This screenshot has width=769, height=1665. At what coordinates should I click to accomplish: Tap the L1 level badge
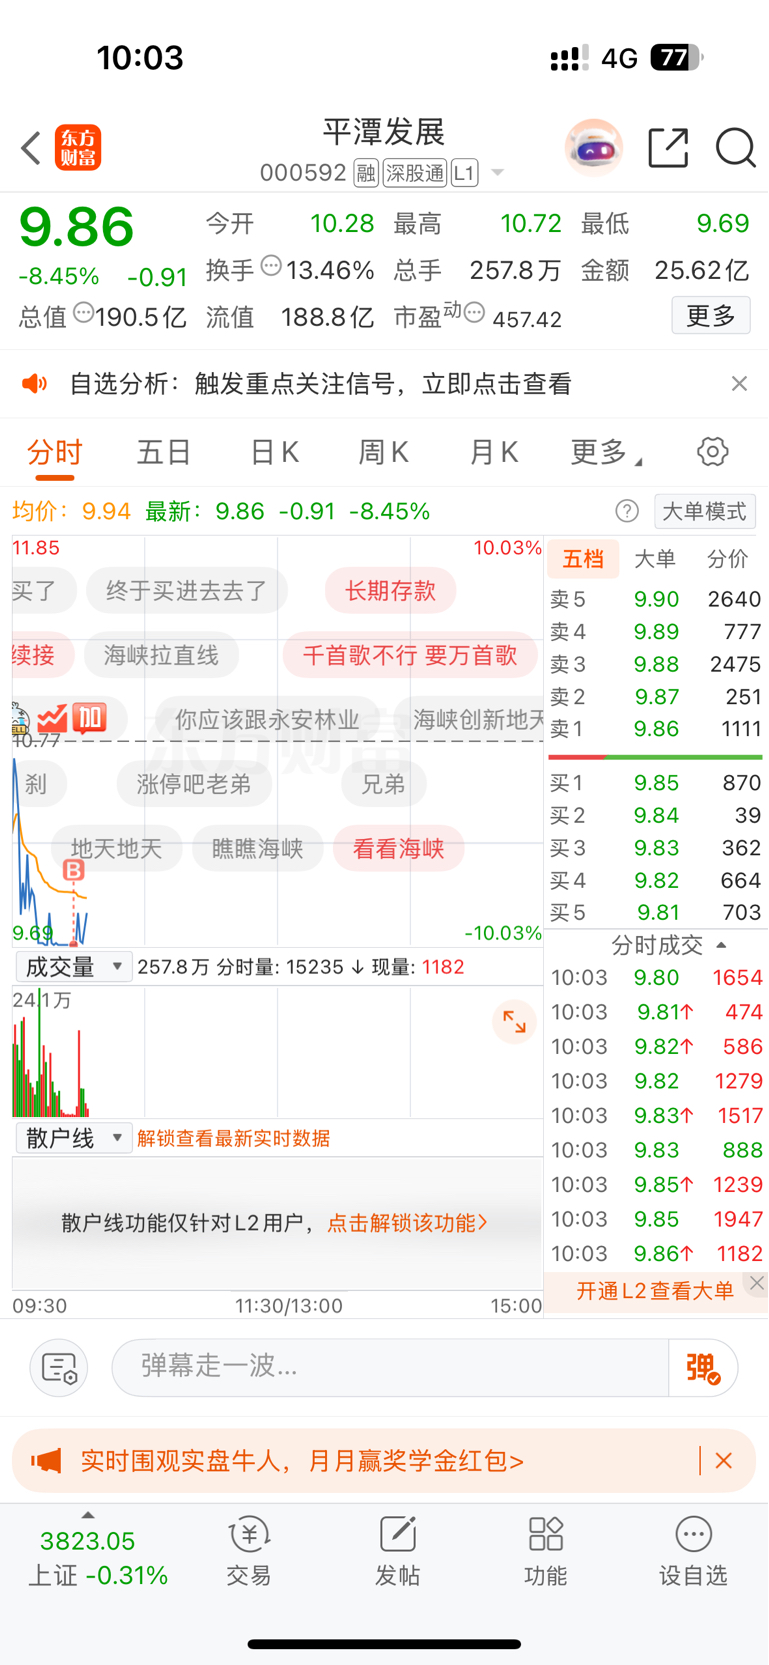[x=464, y=174]
